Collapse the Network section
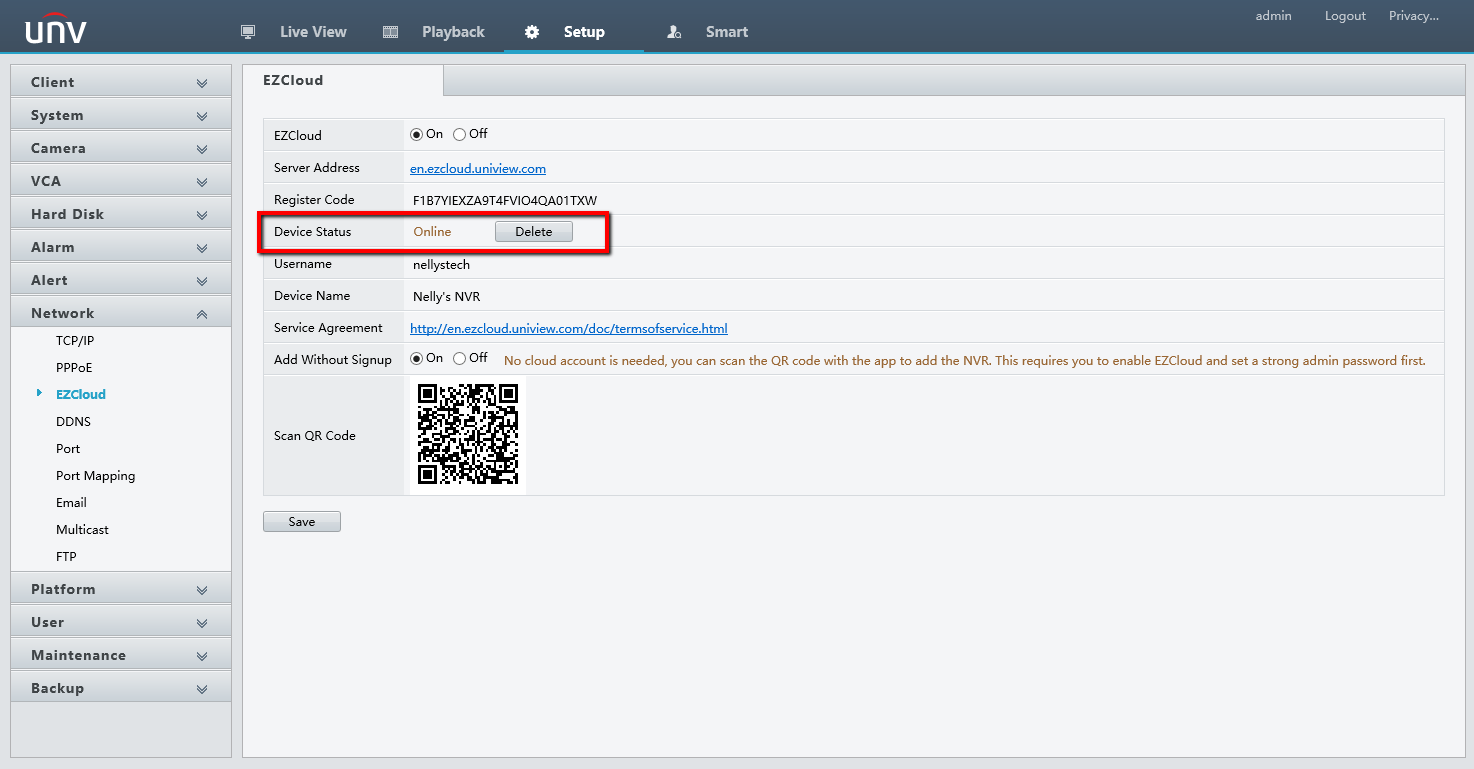 click(120, 313)
